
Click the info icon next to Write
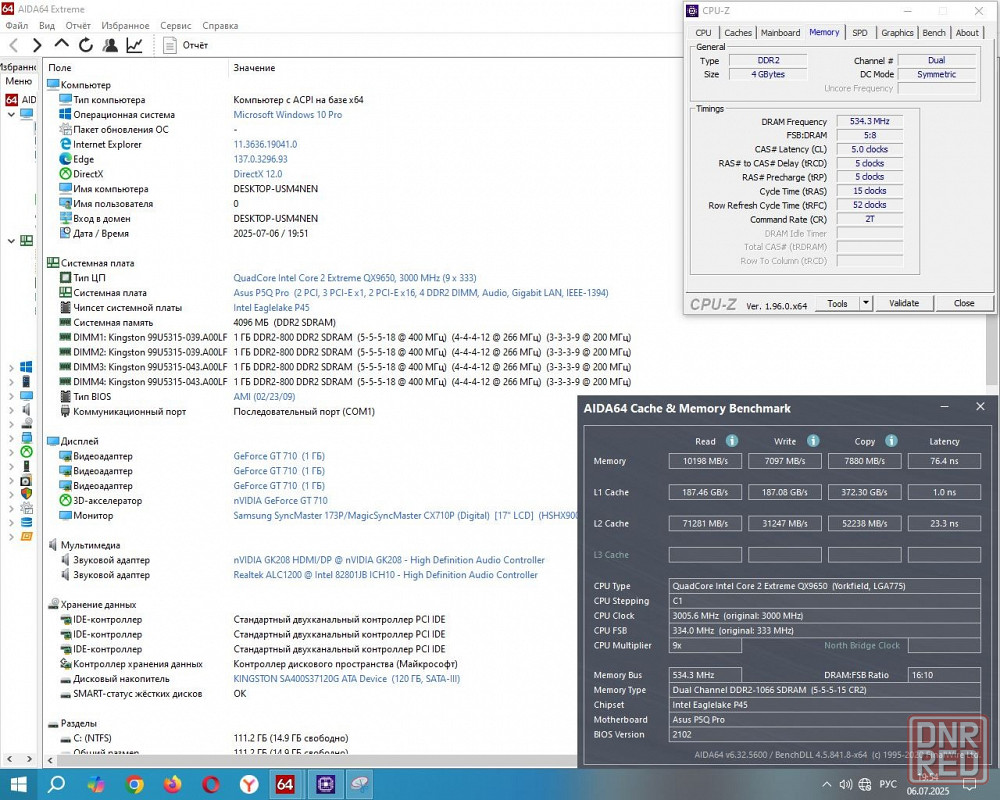(x=812, y=441)
